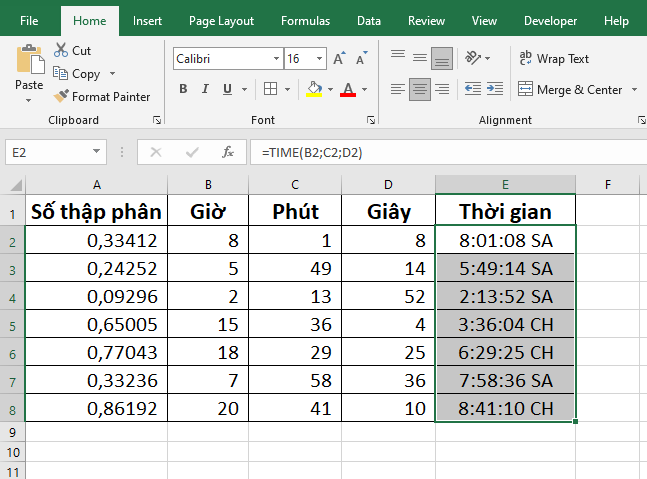Increase font size with larger A icon
The height and width of the screenshot is (479, 647).
point(339,59)
